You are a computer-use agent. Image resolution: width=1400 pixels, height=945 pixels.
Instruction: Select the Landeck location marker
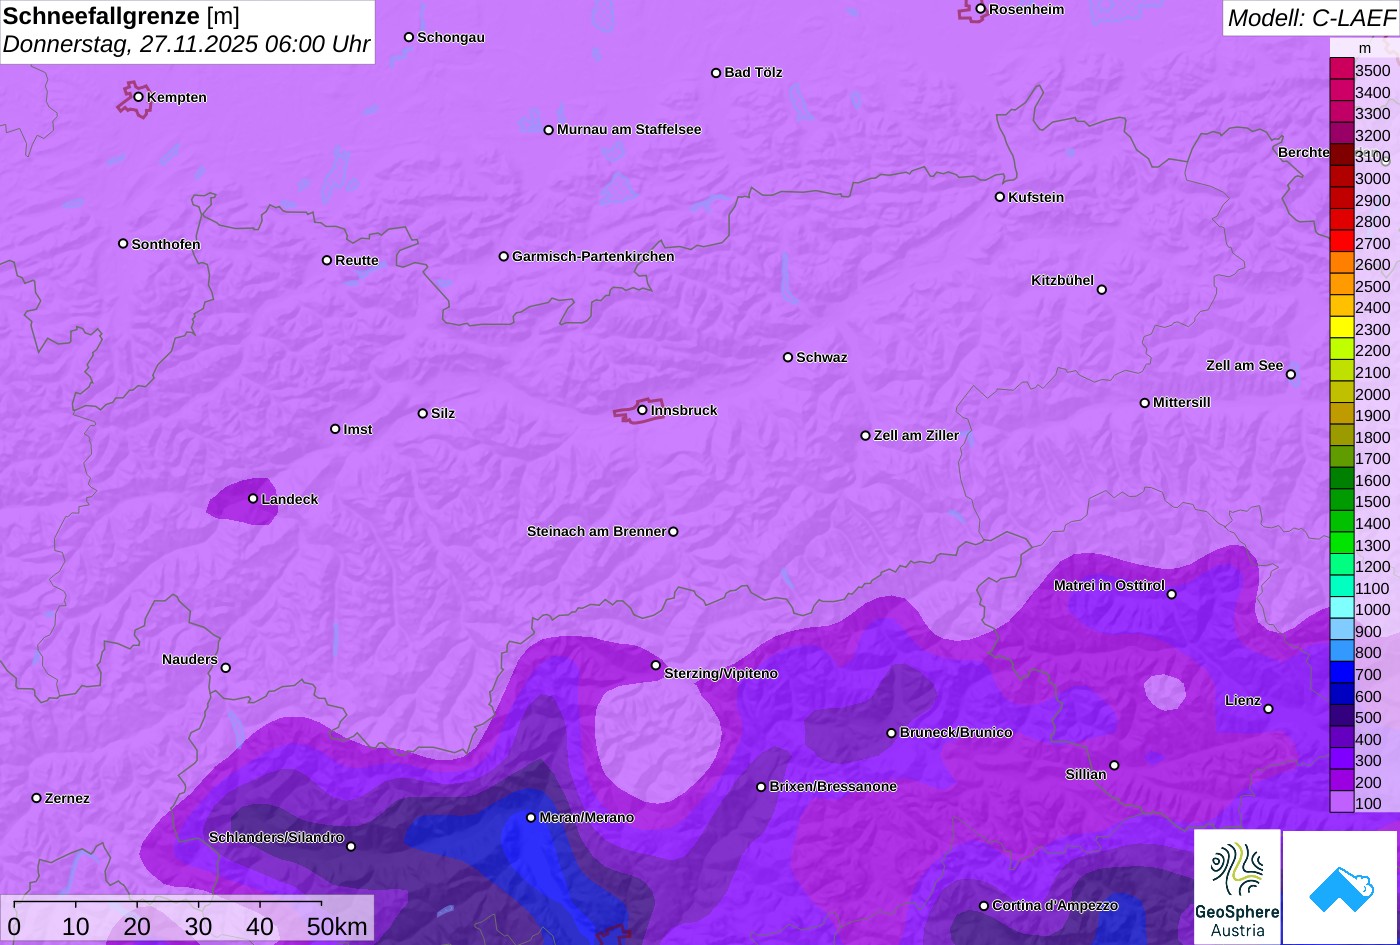point(253,498)
